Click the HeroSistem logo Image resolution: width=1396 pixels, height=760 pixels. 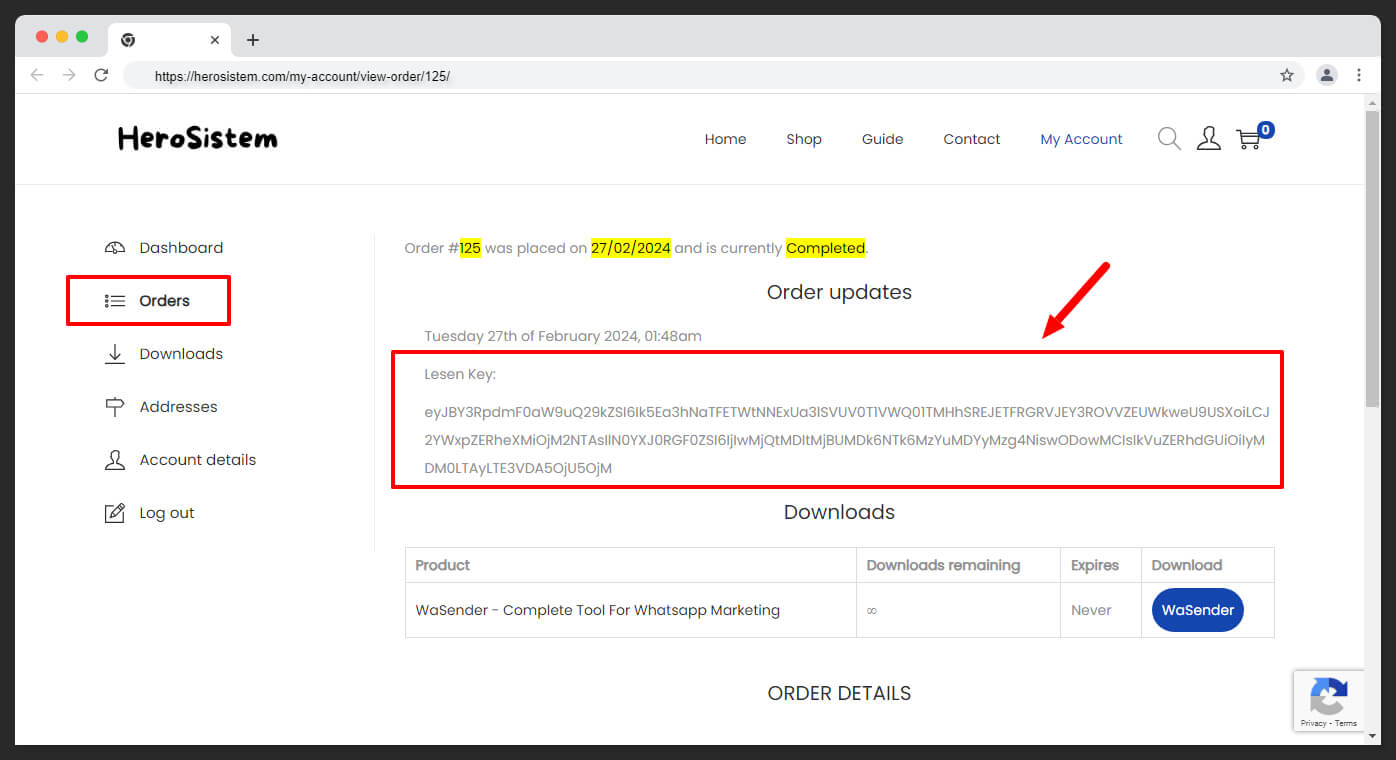(x=197, y=139)
